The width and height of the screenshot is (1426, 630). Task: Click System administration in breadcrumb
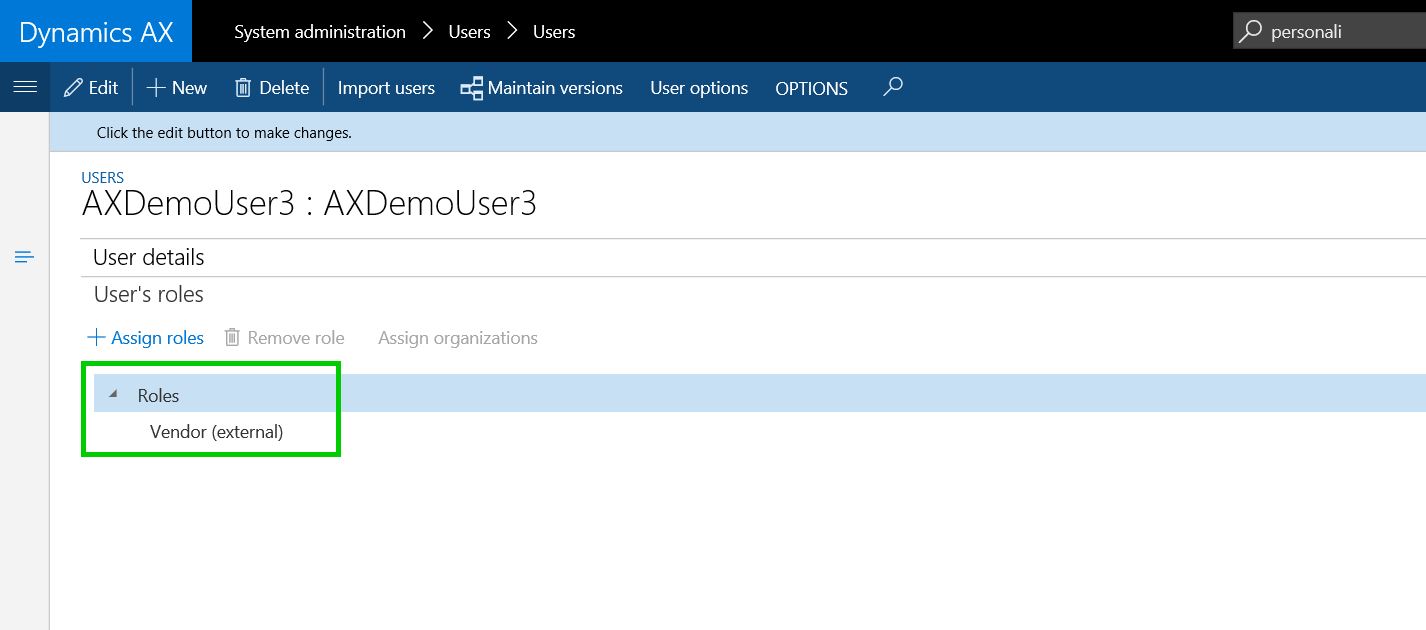320,32
